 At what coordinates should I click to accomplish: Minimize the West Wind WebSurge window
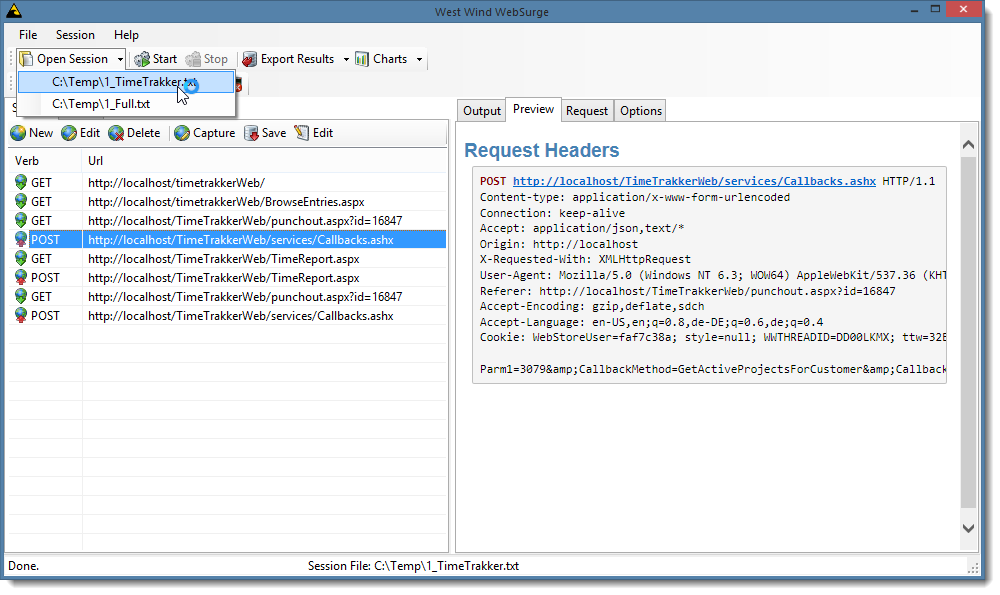(914, 10)
